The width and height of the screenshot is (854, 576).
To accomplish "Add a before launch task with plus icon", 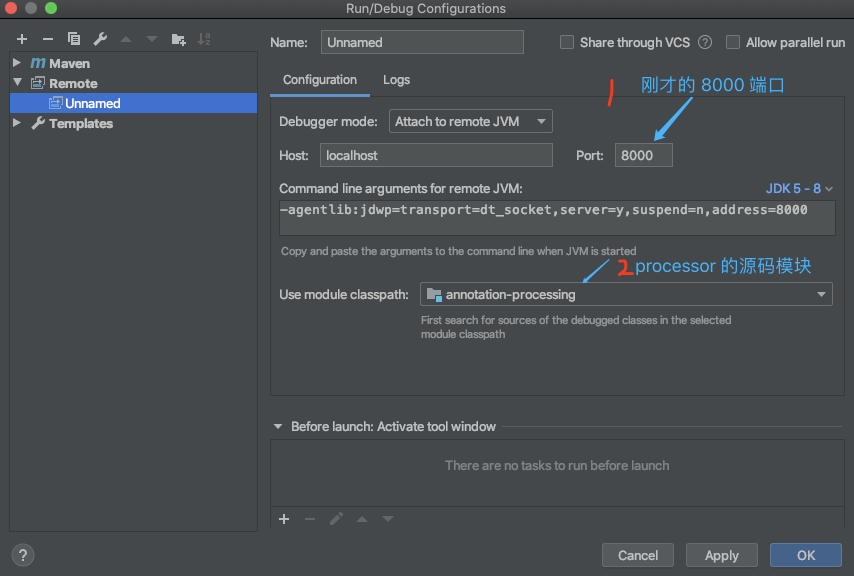I will click(x=284, y=519).
